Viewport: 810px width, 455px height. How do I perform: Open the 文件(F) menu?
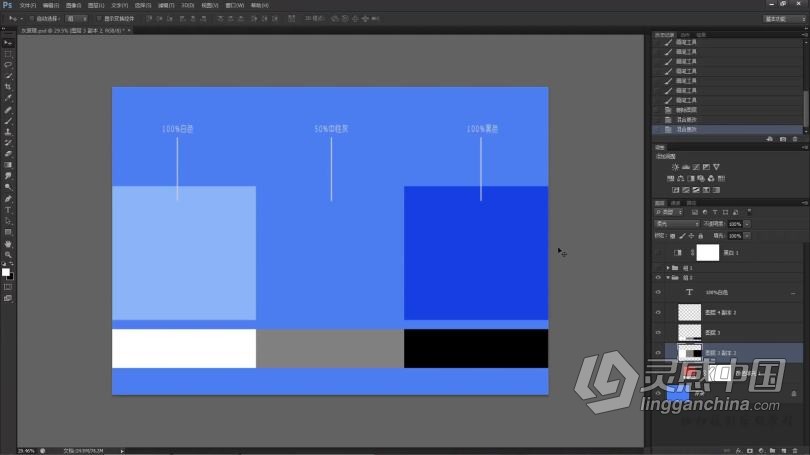tap(27, 5)
